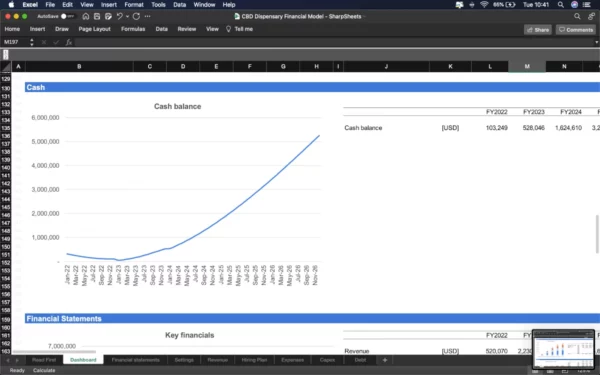
Task: Click the horizontal scrollbar thumb
Action: click(54, 352)
